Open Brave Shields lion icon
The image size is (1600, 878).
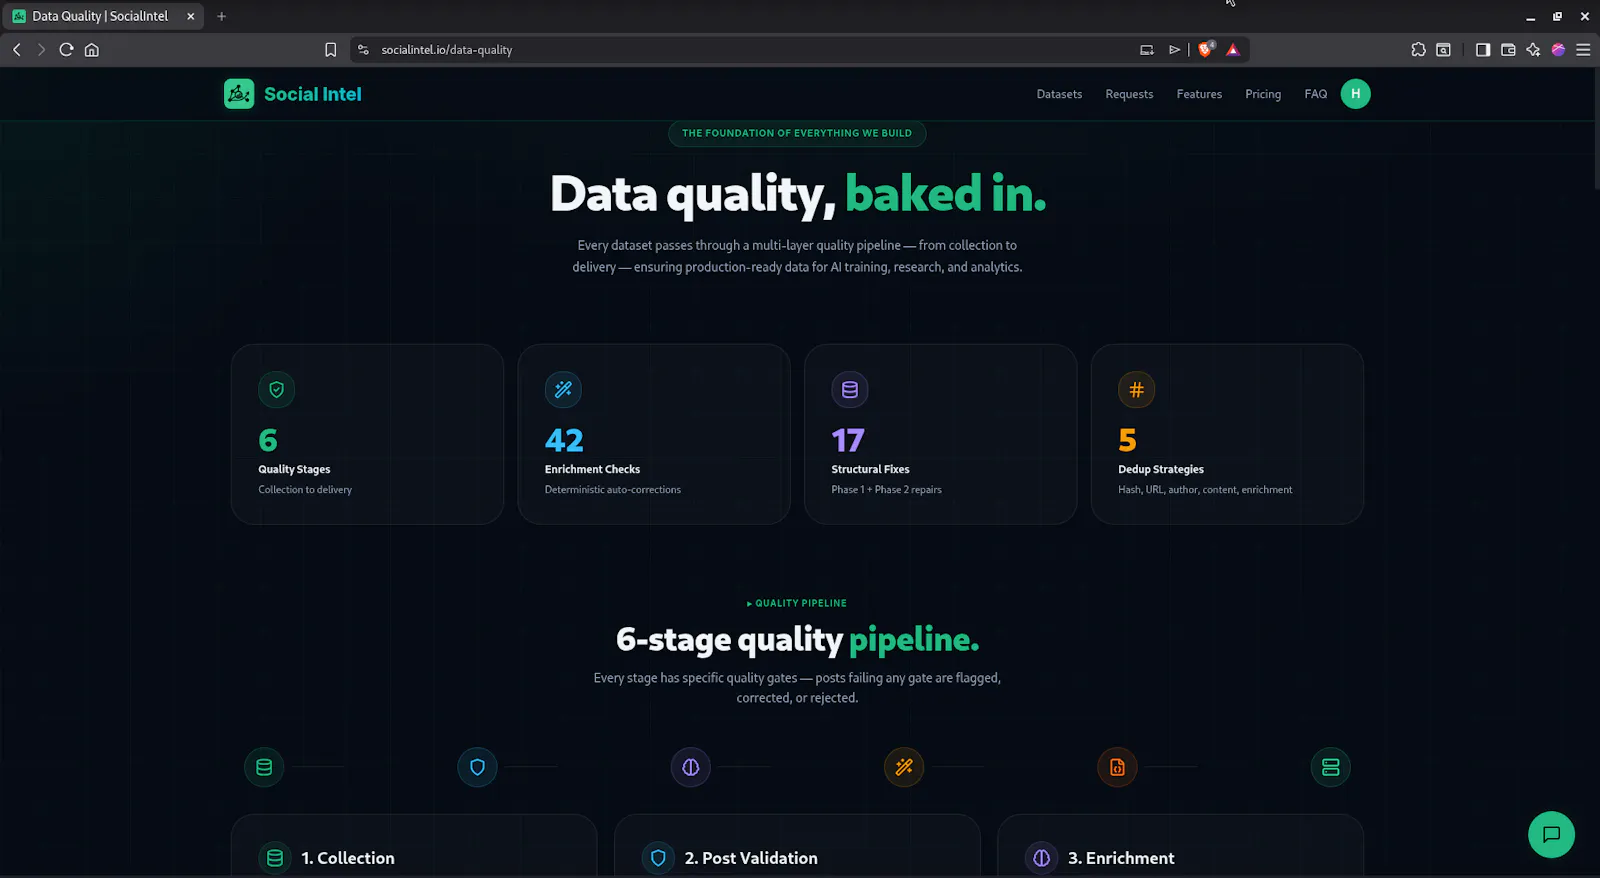pyautogui.click(x=1206, y=49)
